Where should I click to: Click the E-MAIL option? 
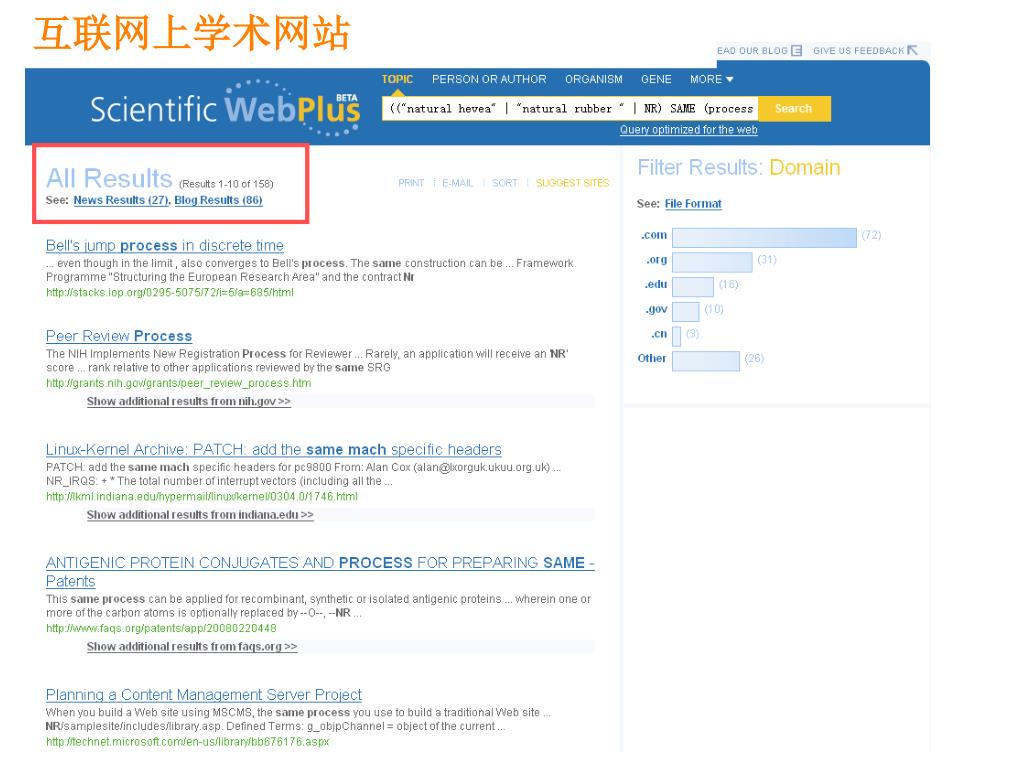point(457,183)
